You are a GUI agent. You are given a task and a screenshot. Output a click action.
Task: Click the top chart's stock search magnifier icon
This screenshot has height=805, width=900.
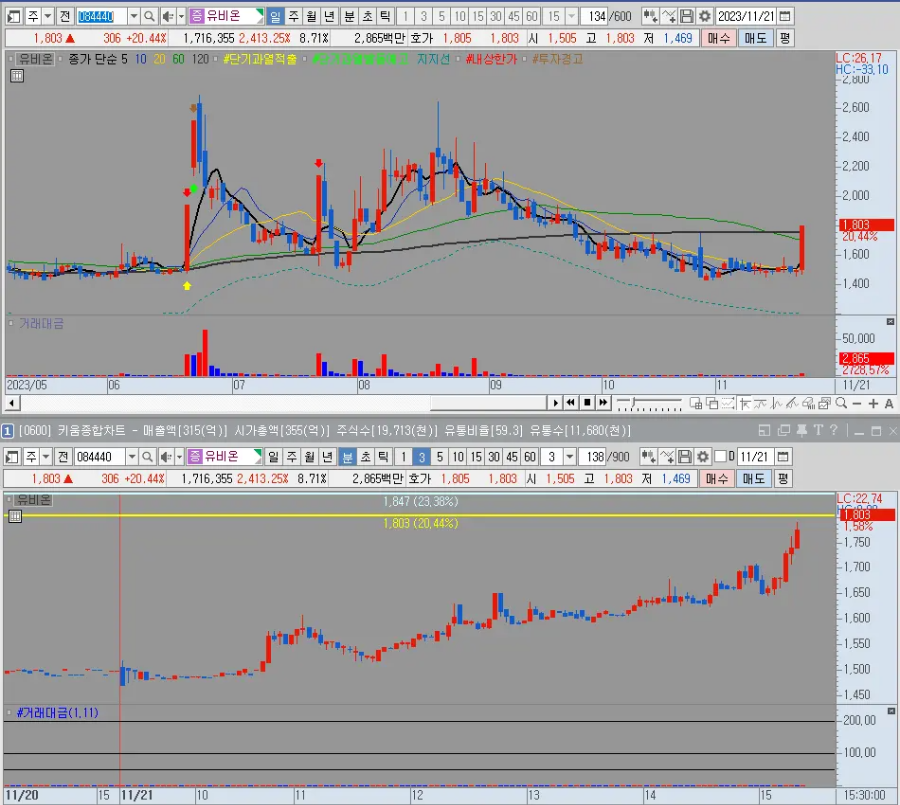pyautogui.click(x=149, y=16)
